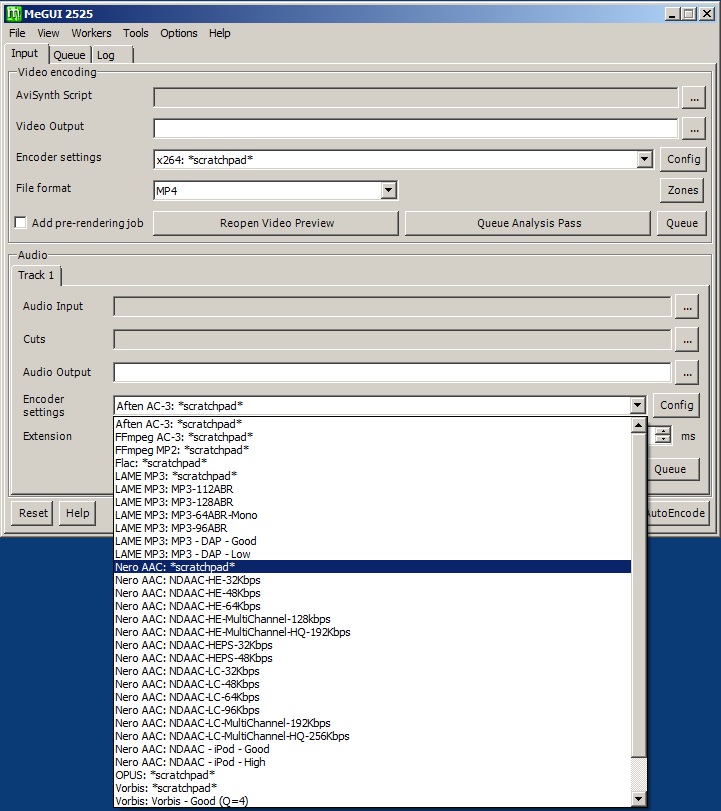Select FFmpeg AC-3: *scratchpad* option
The width and height of the screenshot is (721, 811).
pyautogui.click(x=372, y=437)
